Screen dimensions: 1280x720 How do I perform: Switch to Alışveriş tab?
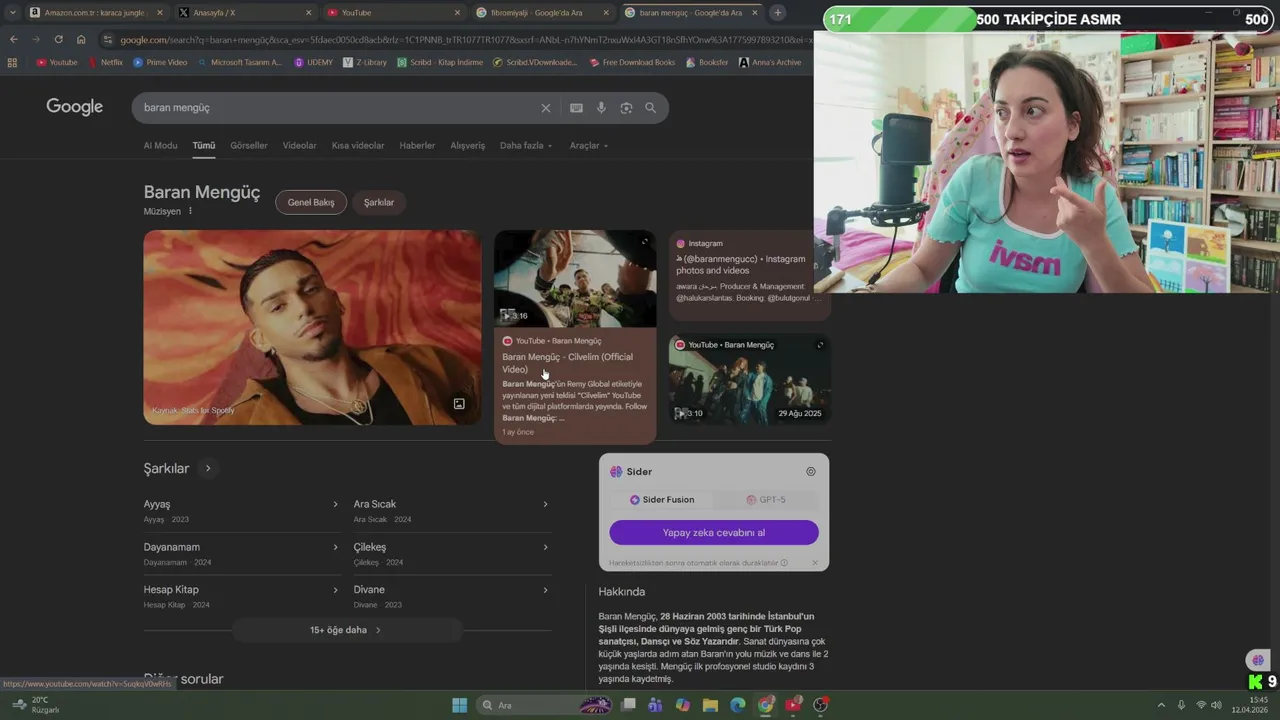467,146
